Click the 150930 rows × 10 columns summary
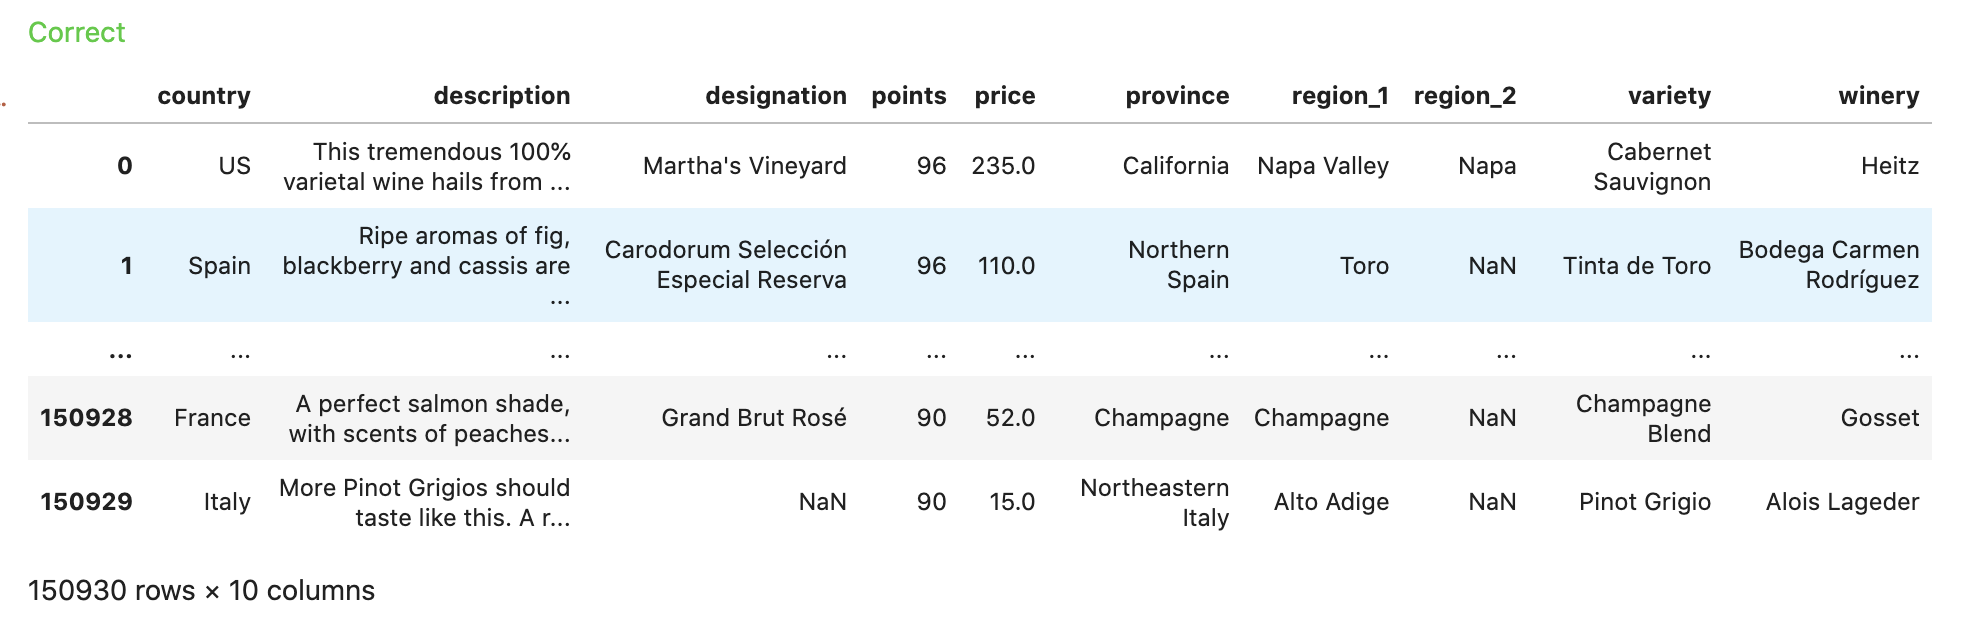Viewport: 1962px width, 632px height. 201,591
